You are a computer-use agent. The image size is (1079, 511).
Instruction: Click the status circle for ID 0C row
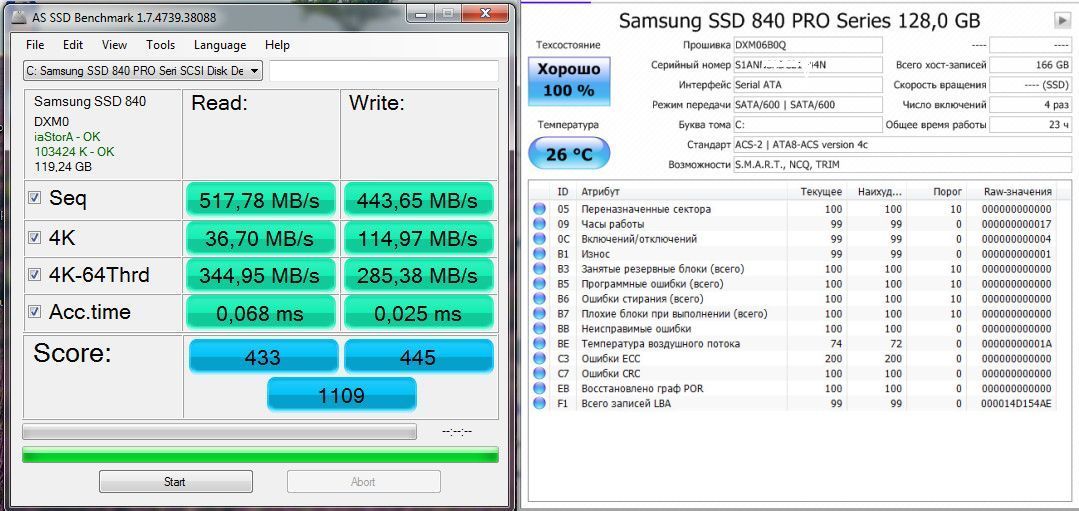tap(539, 239)
